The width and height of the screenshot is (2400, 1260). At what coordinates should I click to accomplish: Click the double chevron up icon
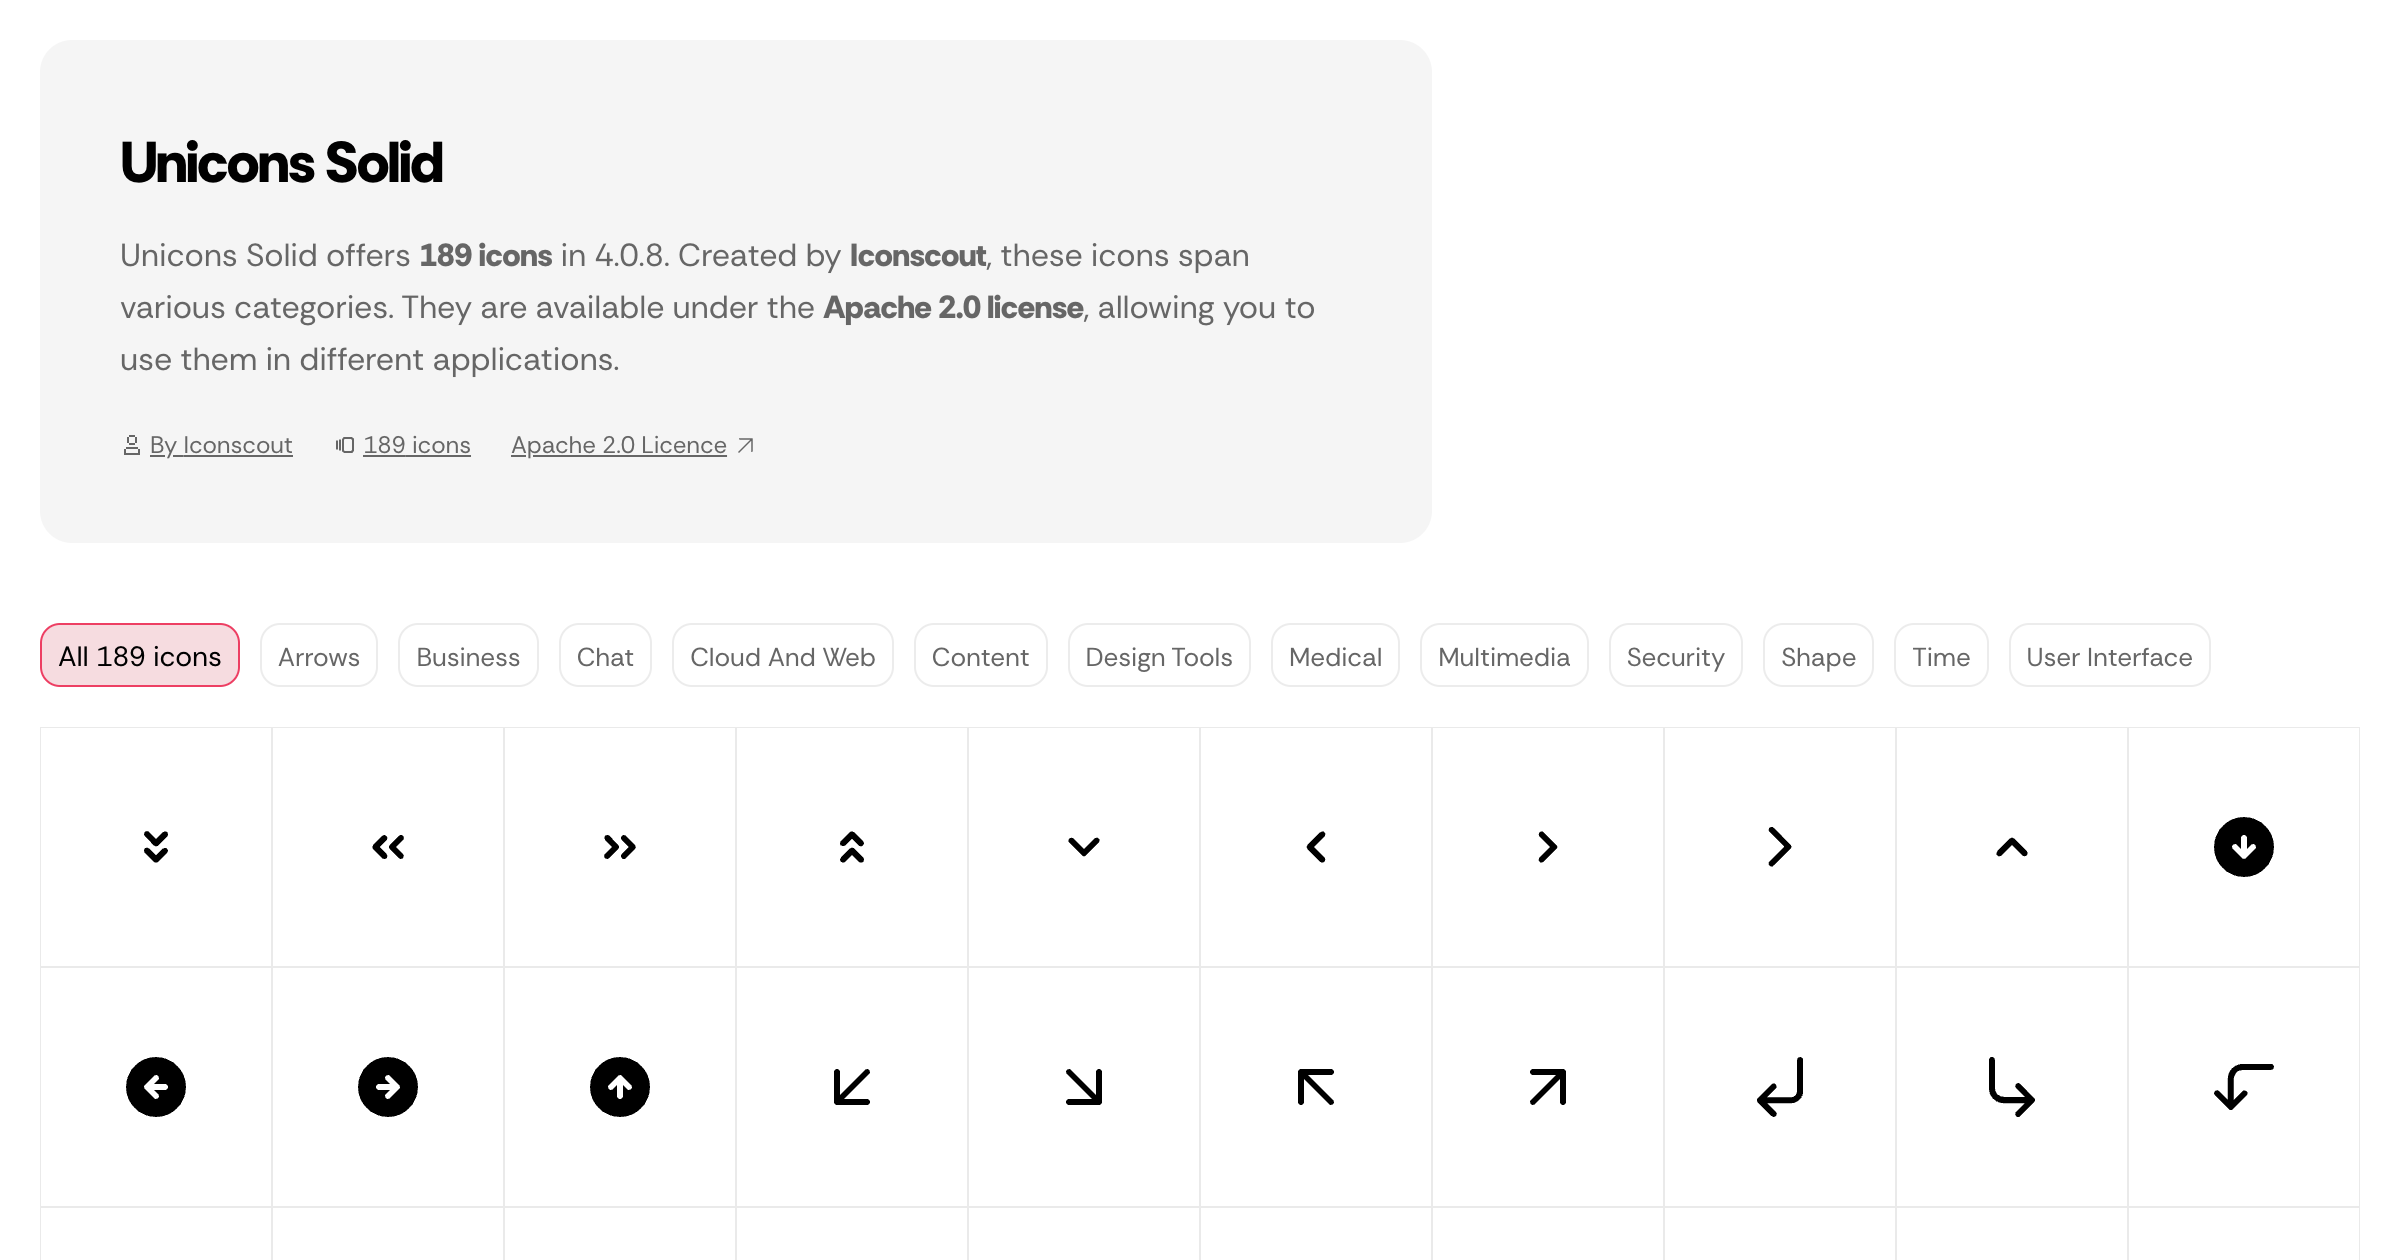pyautogui.click(x=852, y=847)
